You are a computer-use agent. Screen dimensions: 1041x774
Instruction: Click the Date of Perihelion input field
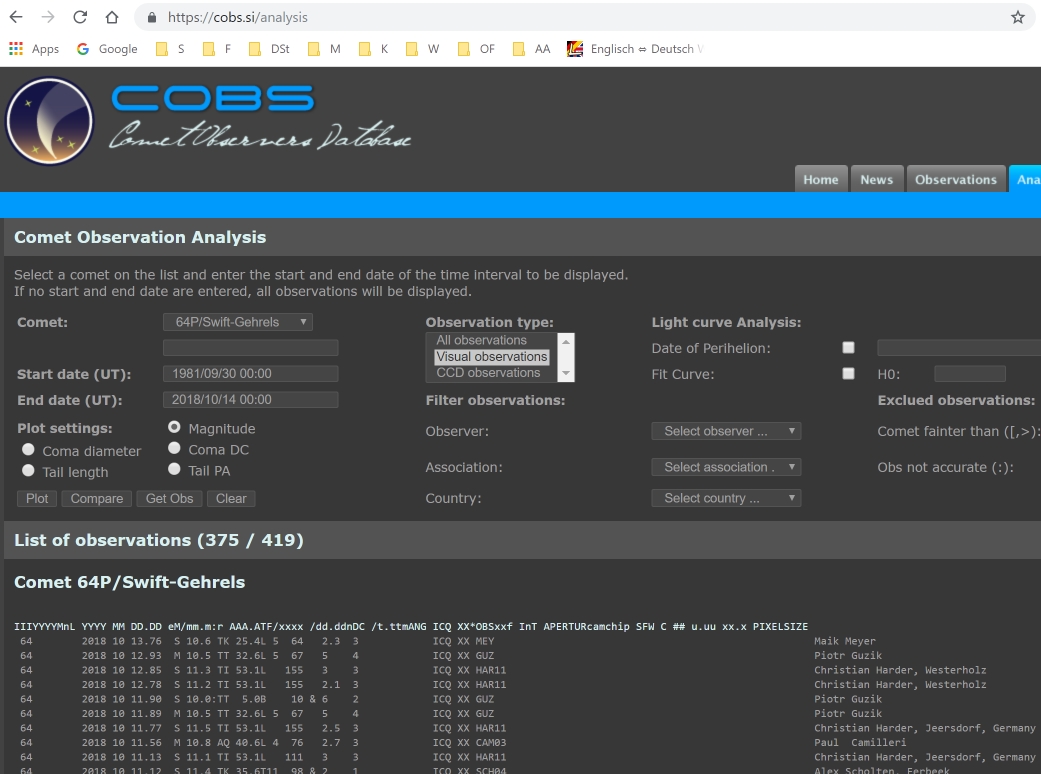click(x=959, y=348)
